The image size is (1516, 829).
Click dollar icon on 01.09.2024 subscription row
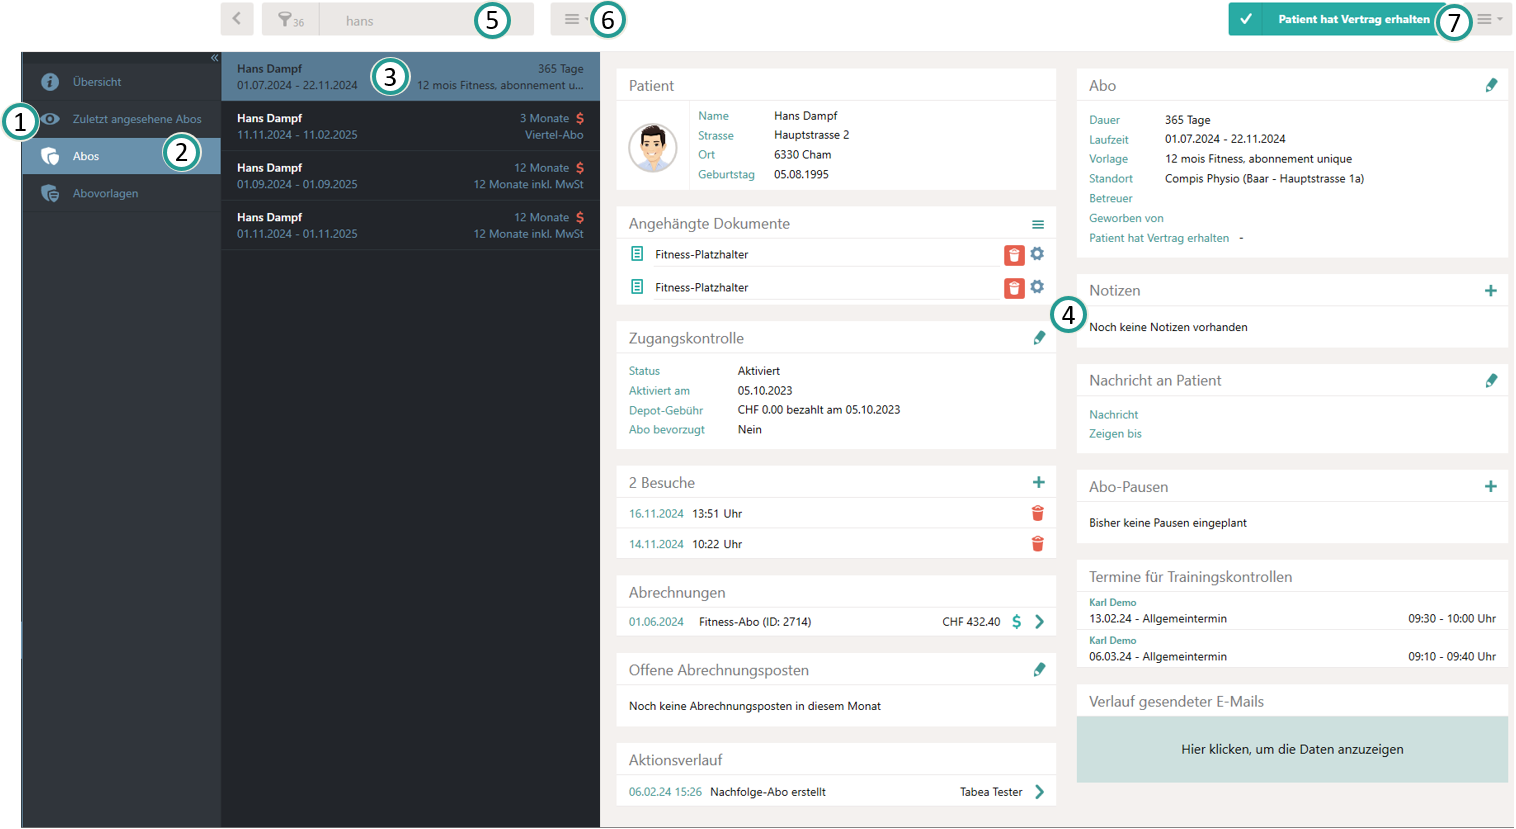[x=580, y=168]
